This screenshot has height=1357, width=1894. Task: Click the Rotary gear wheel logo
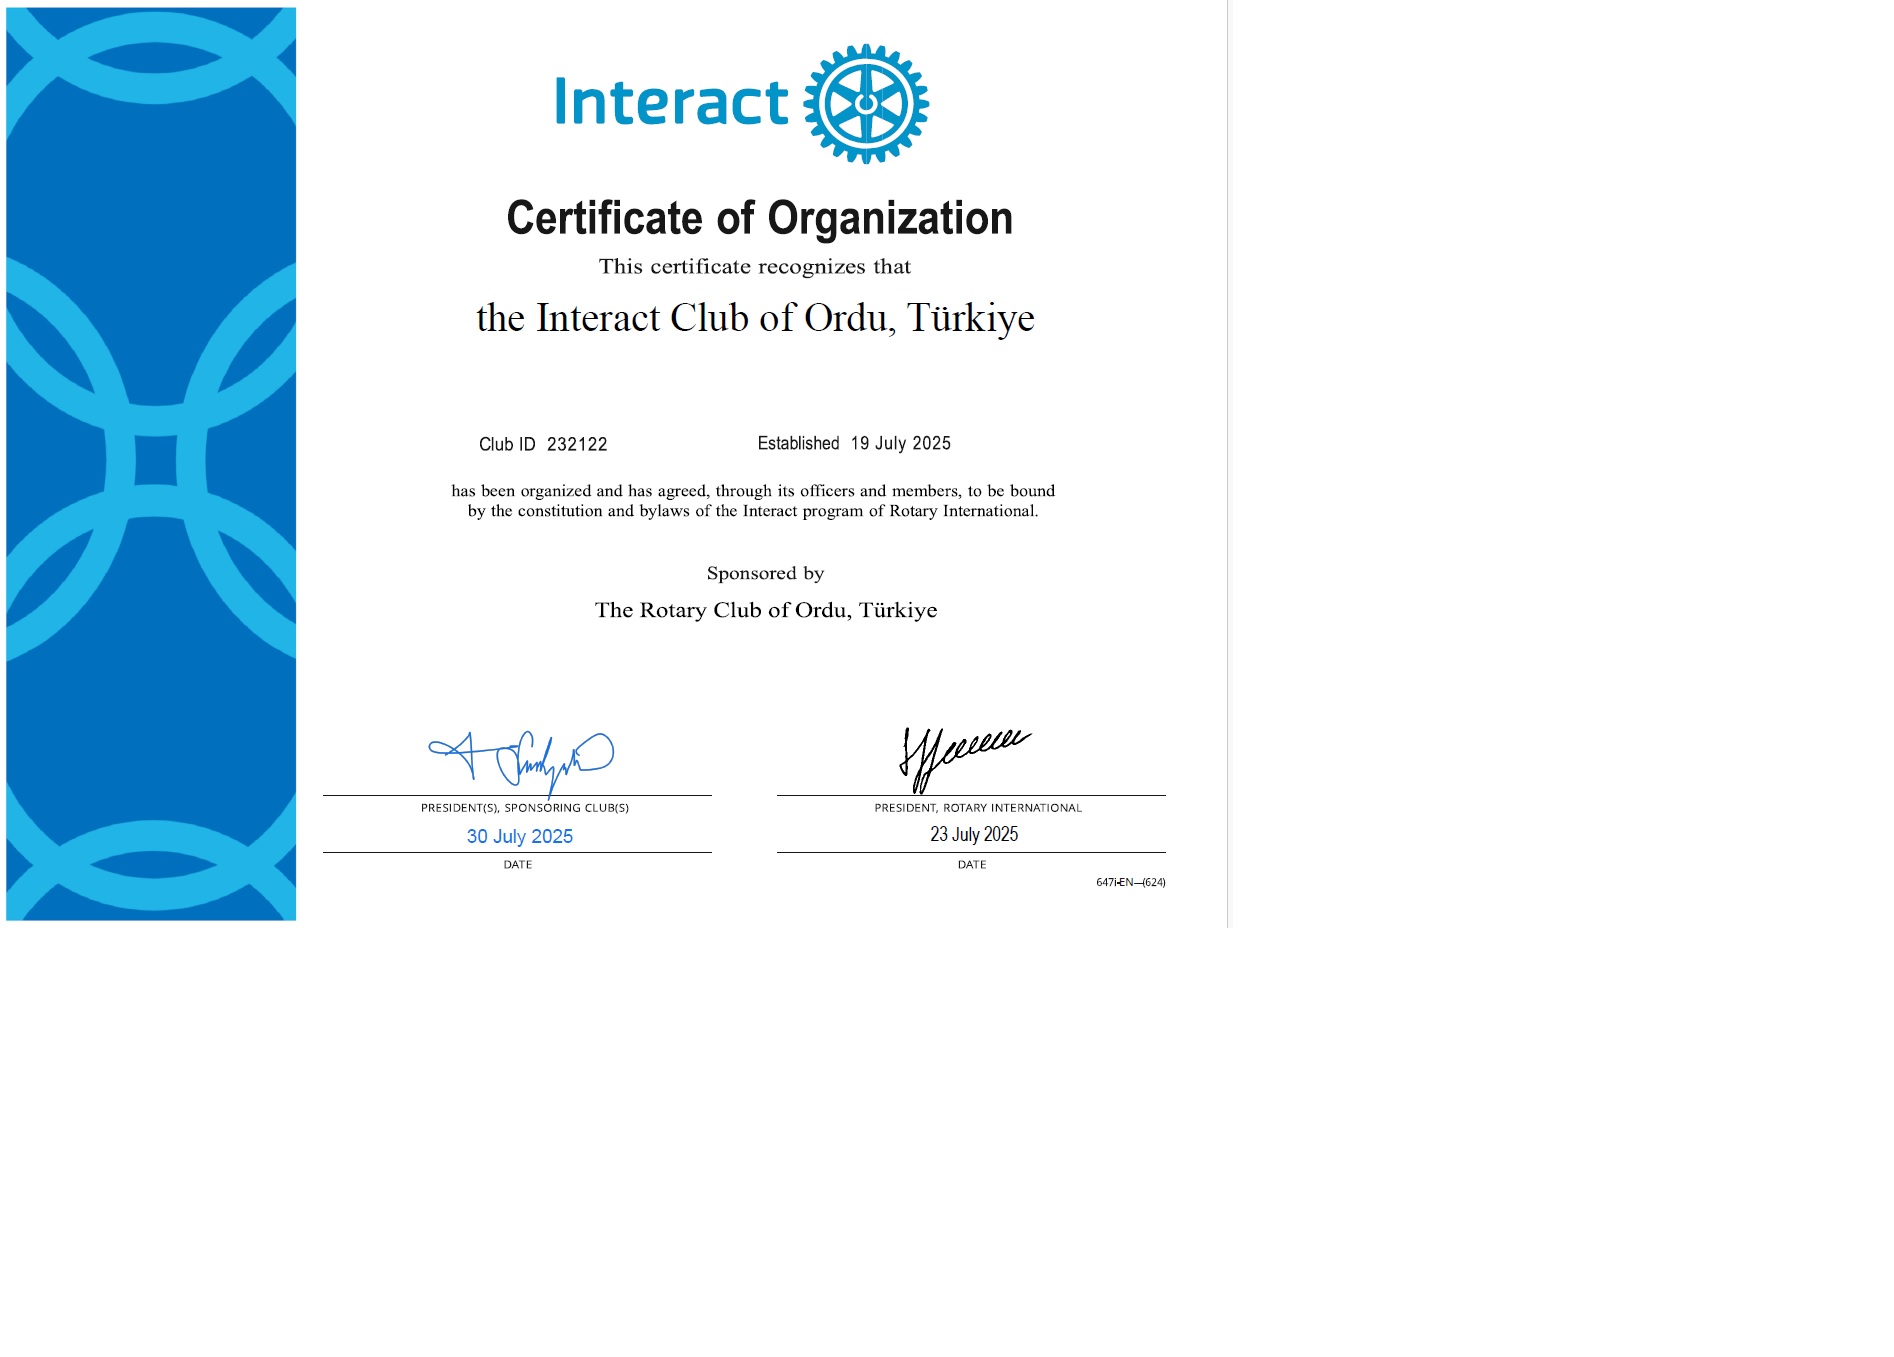(866, 104)
